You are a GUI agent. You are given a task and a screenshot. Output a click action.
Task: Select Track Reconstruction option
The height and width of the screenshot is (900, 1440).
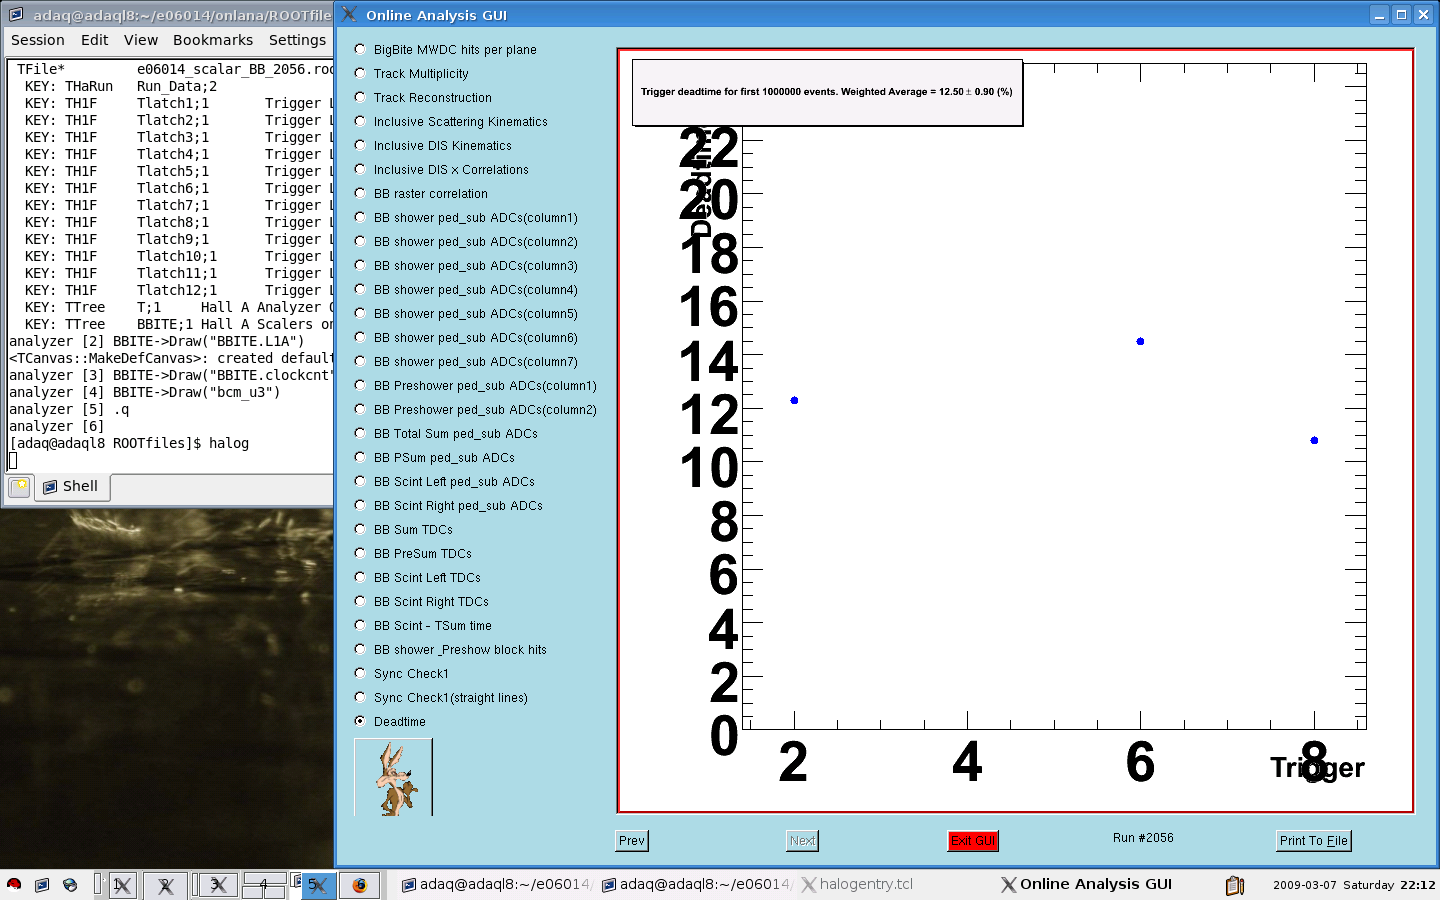coord(423,97)
